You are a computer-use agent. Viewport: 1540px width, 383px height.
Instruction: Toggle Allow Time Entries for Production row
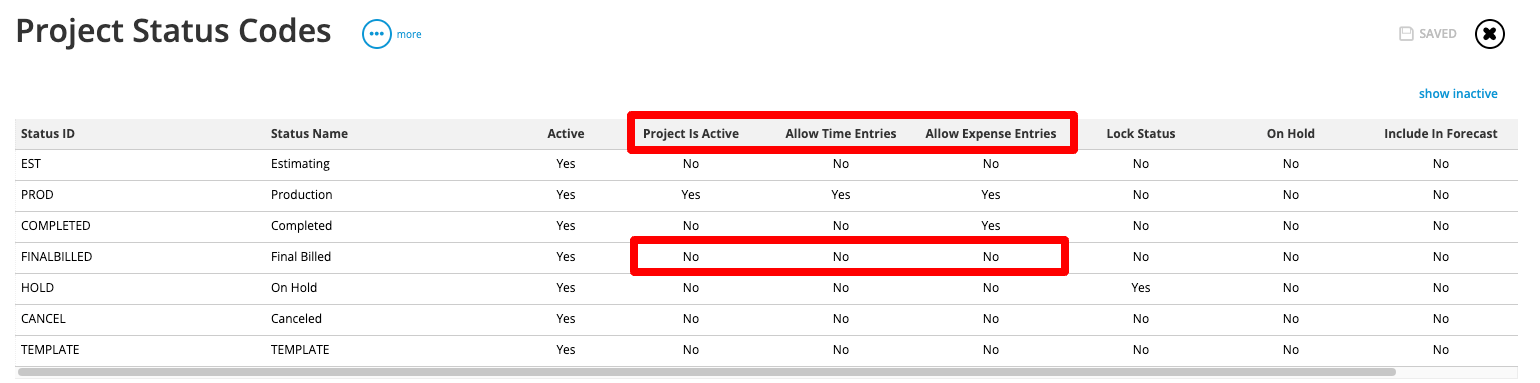pos(841,195)
